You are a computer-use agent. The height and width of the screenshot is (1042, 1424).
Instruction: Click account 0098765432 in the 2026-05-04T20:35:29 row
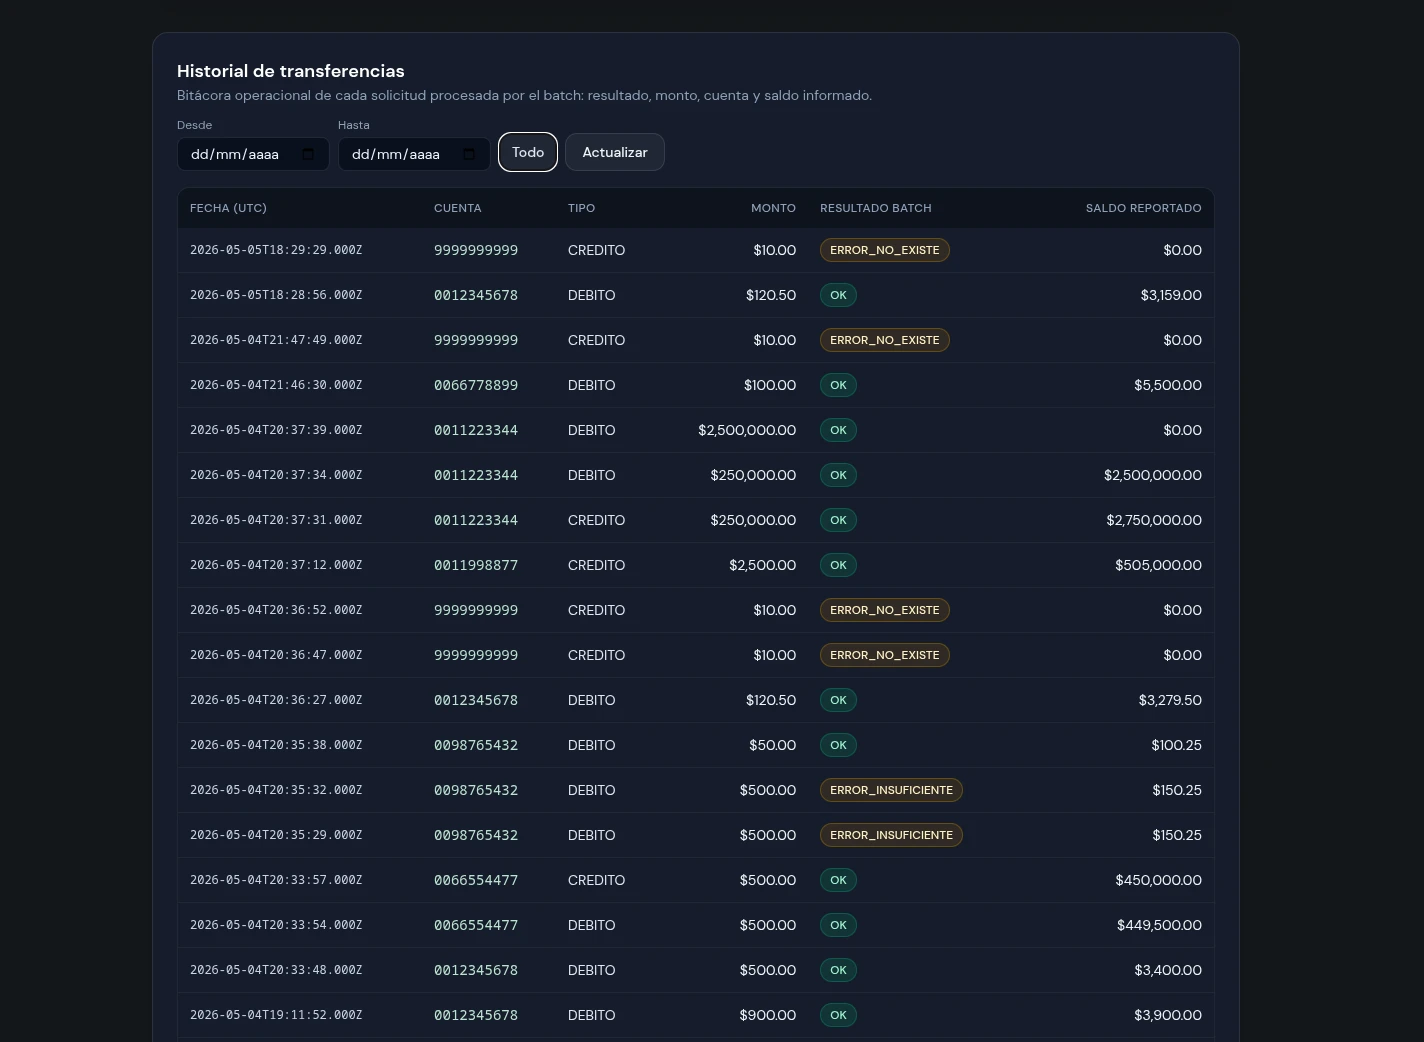(x=476, y=835)
